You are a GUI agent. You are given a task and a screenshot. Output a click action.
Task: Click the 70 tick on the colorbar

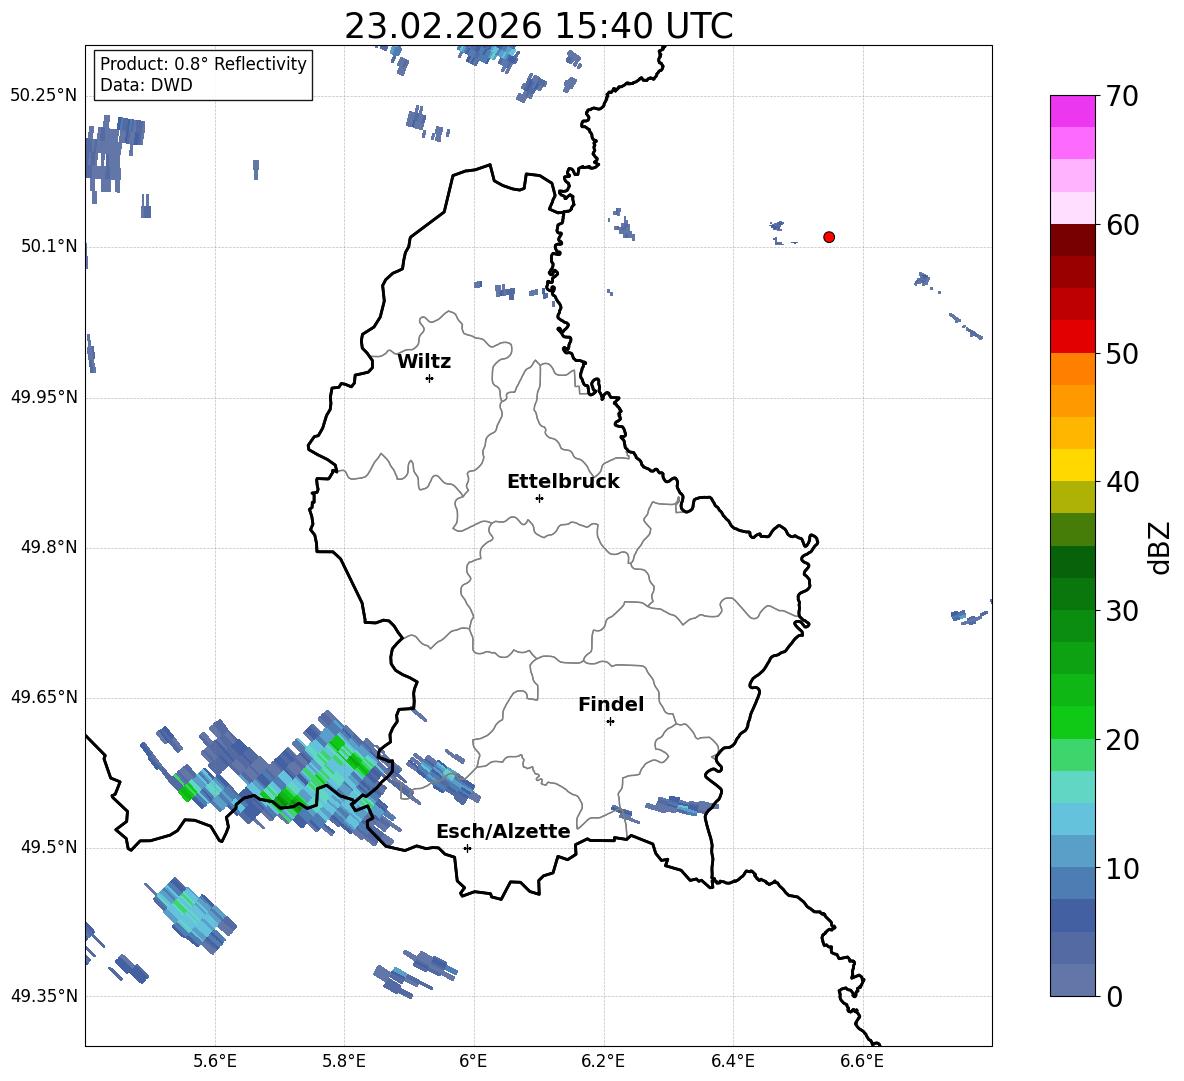click(1122, 96)
